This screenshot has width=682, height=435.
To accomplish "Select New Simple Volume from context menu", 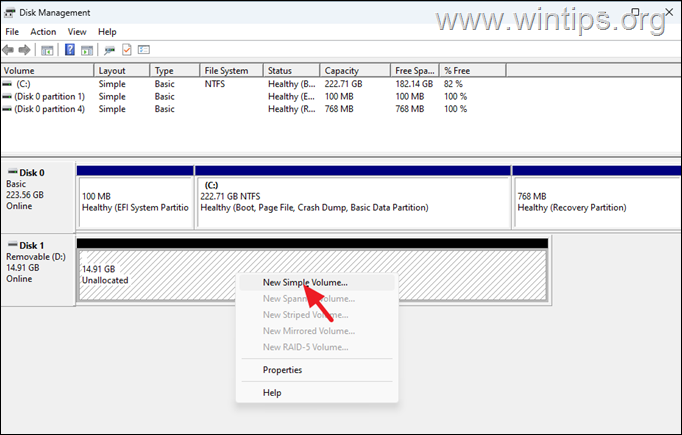I will [305, 283].
